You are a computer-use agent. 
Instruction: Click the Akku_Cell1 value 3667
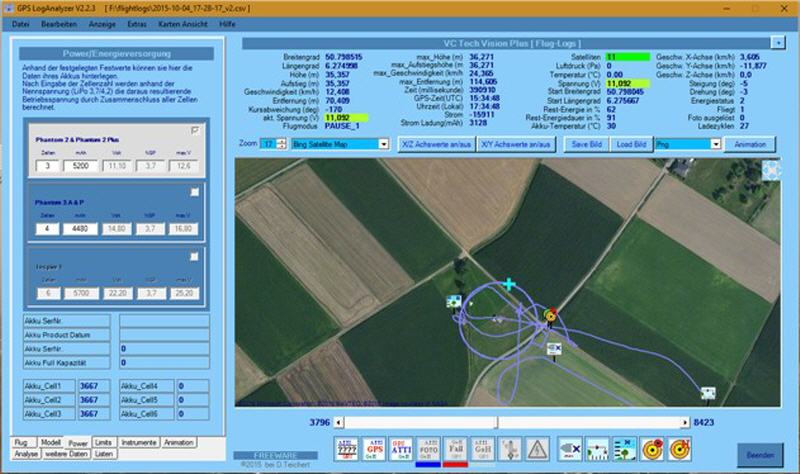coord(93,386)
